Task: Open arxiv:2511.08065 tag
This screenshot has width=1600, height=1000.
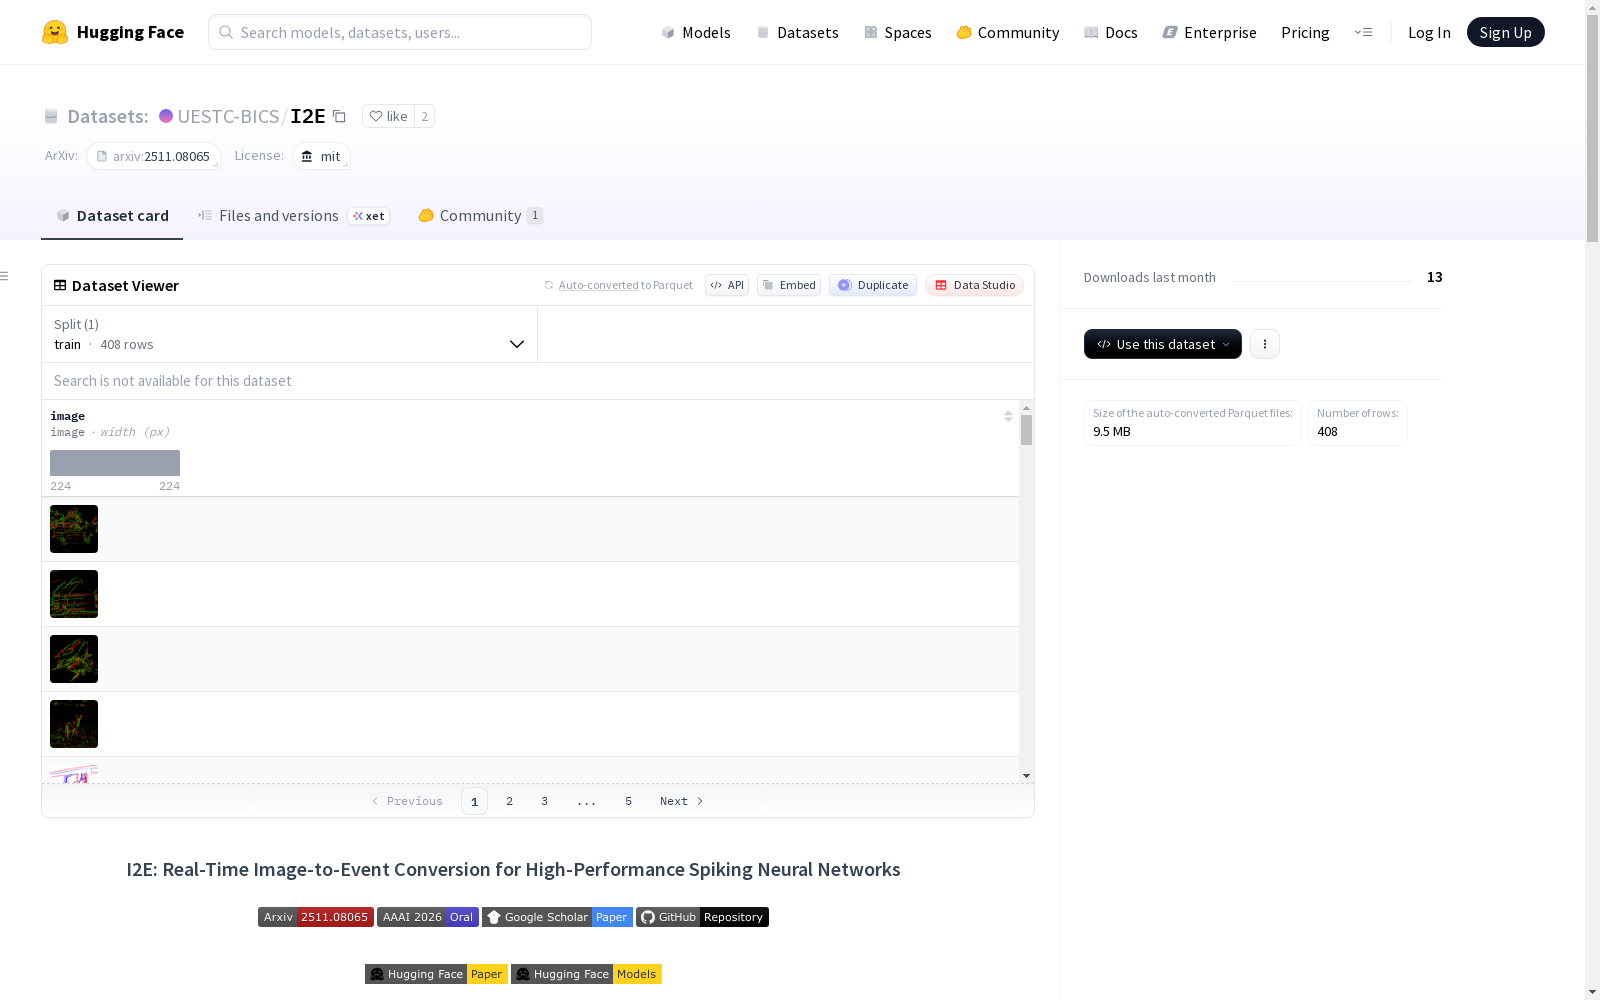Action: click(x=153, y=156)
